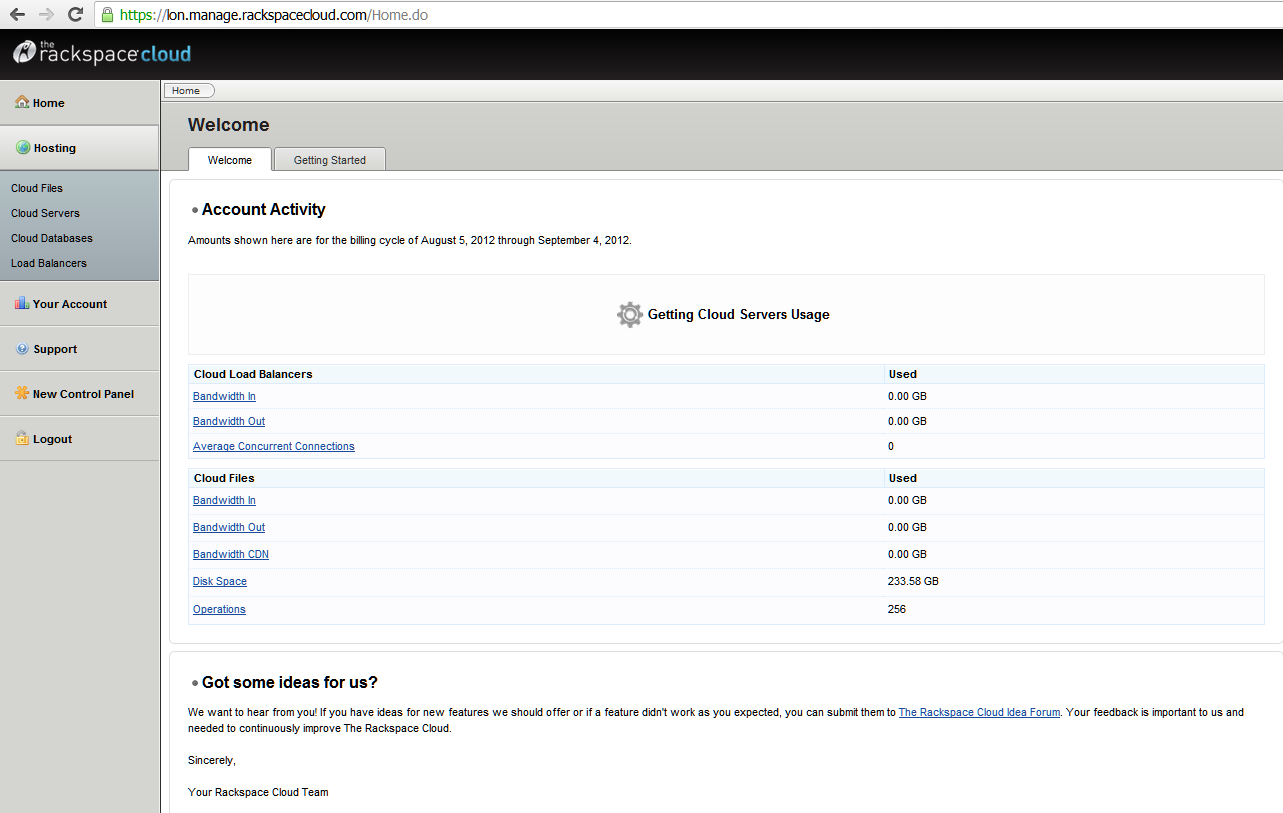The image size is (1283, 813).
Task: Click the Your Account bar-chart icon
Action: coord(21,303)
